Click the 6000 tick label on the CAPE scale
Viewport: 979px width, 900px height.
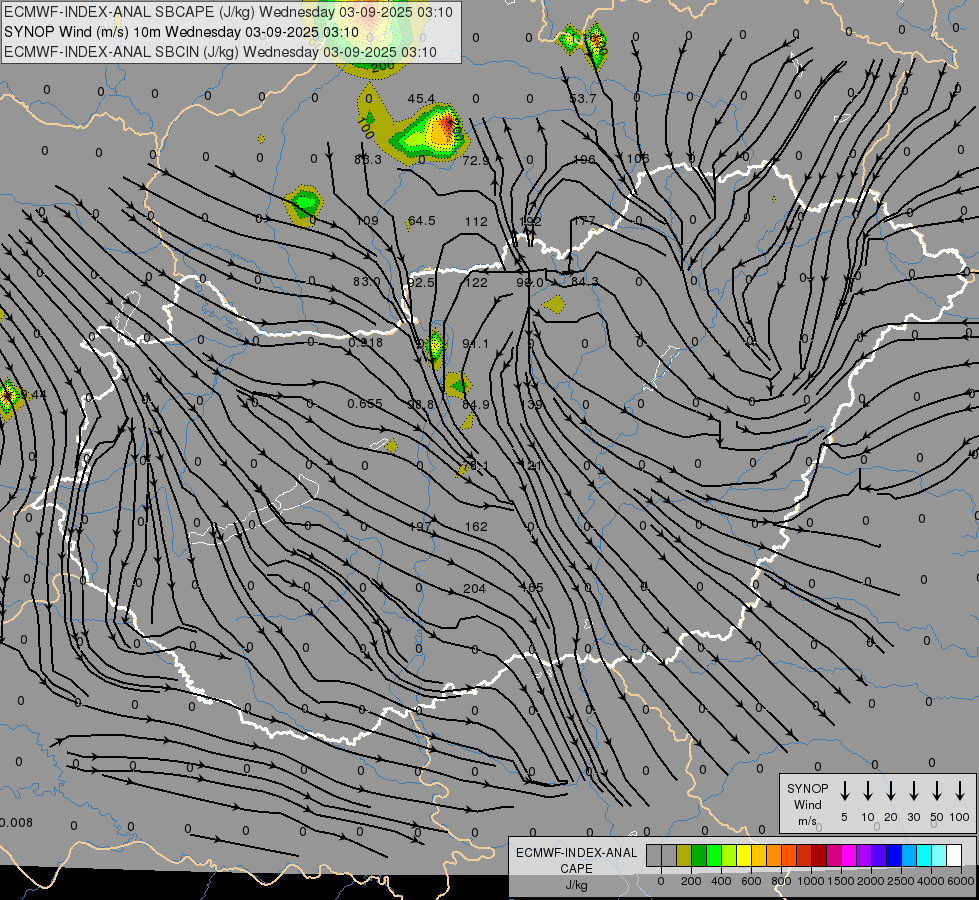tap(961, 881)
